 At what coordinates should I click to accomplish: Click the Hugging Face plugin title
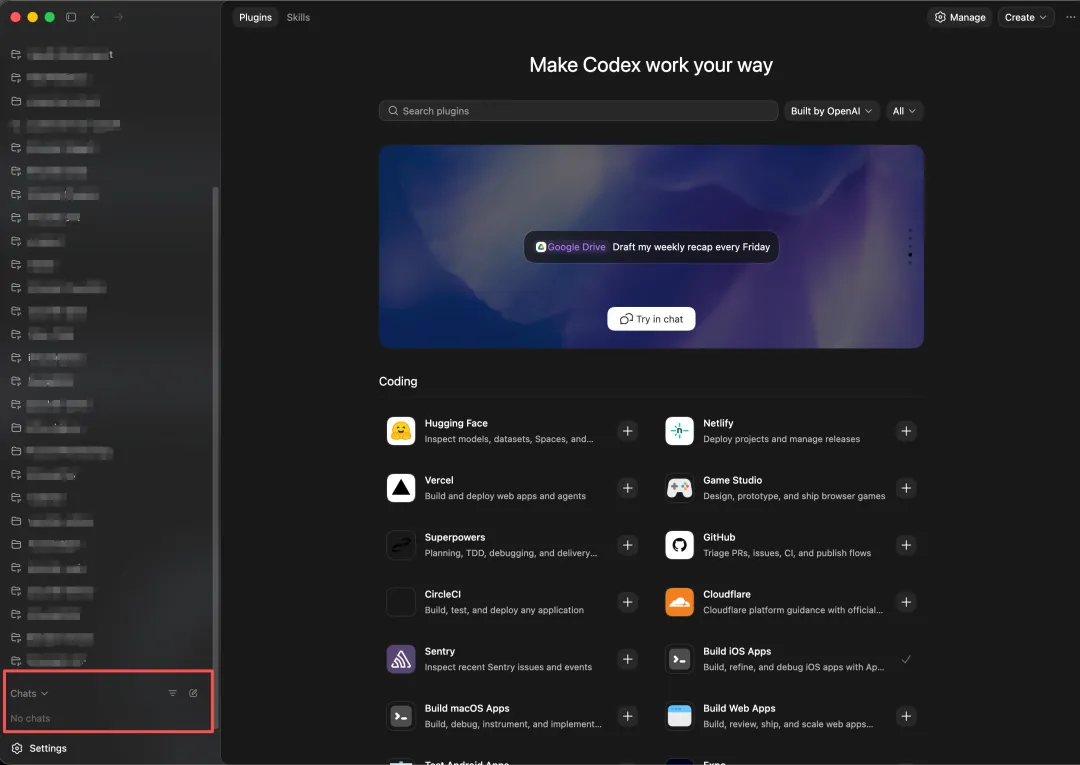coord(456,423)
